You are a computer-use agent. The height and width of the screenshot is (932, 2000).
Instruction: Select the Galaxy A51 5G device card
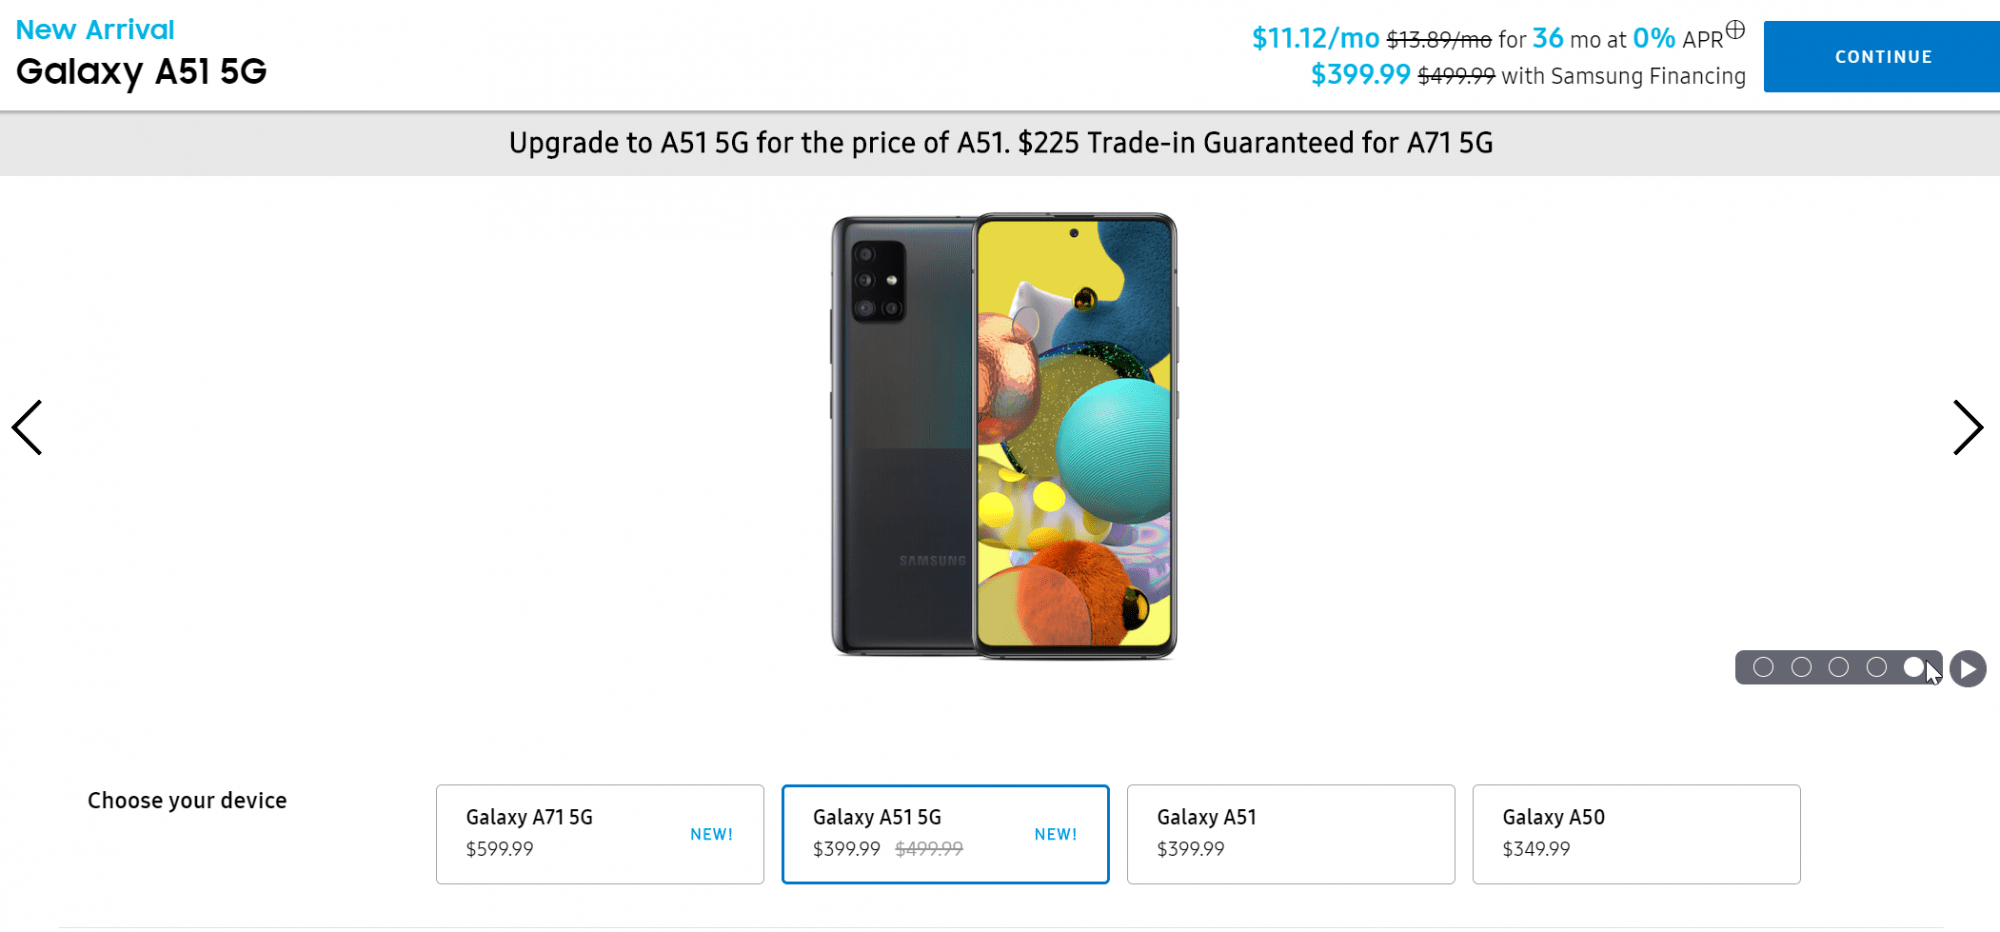[945, 834]
